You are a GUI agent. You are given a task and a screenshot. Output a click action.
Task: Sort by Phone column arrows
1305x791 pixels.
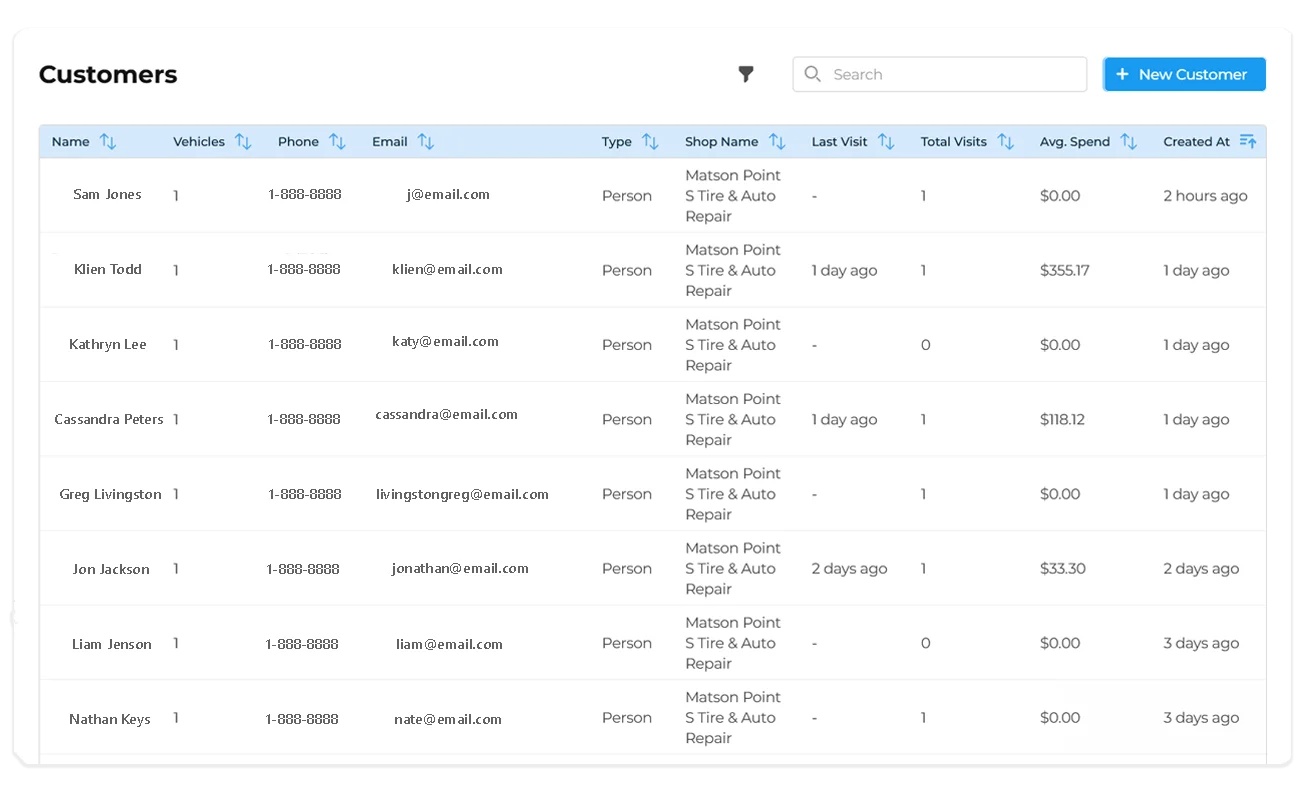tap(337, 142)
